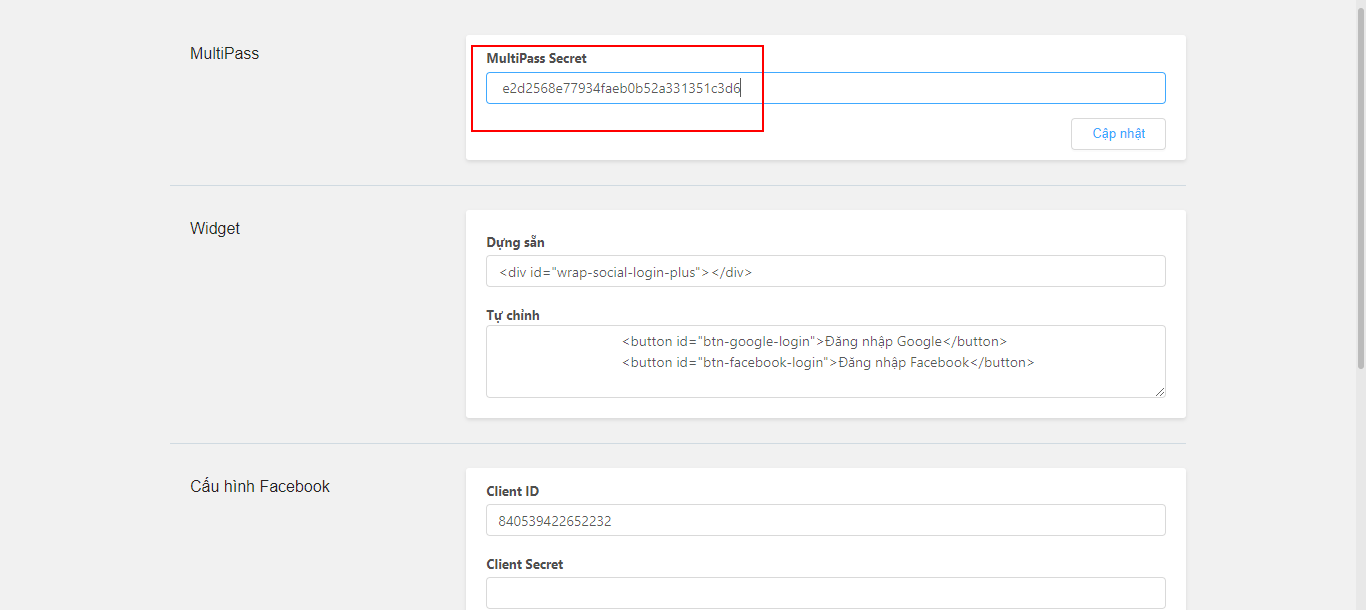Click the "Client Secret" label

pyautogui.click(x=524, y=565)
